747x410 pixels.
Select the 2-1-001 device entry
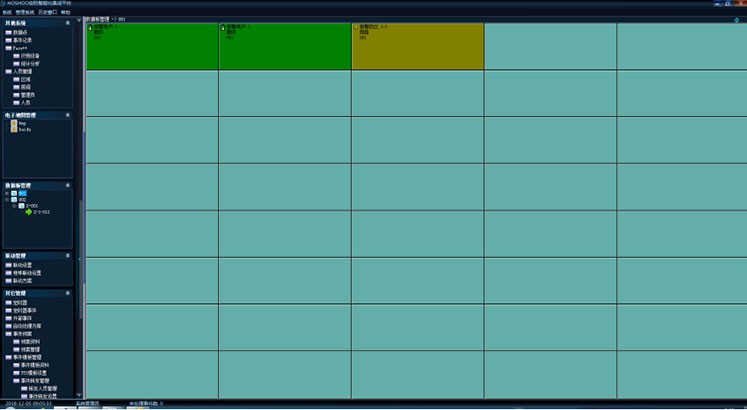coord(42,212)
